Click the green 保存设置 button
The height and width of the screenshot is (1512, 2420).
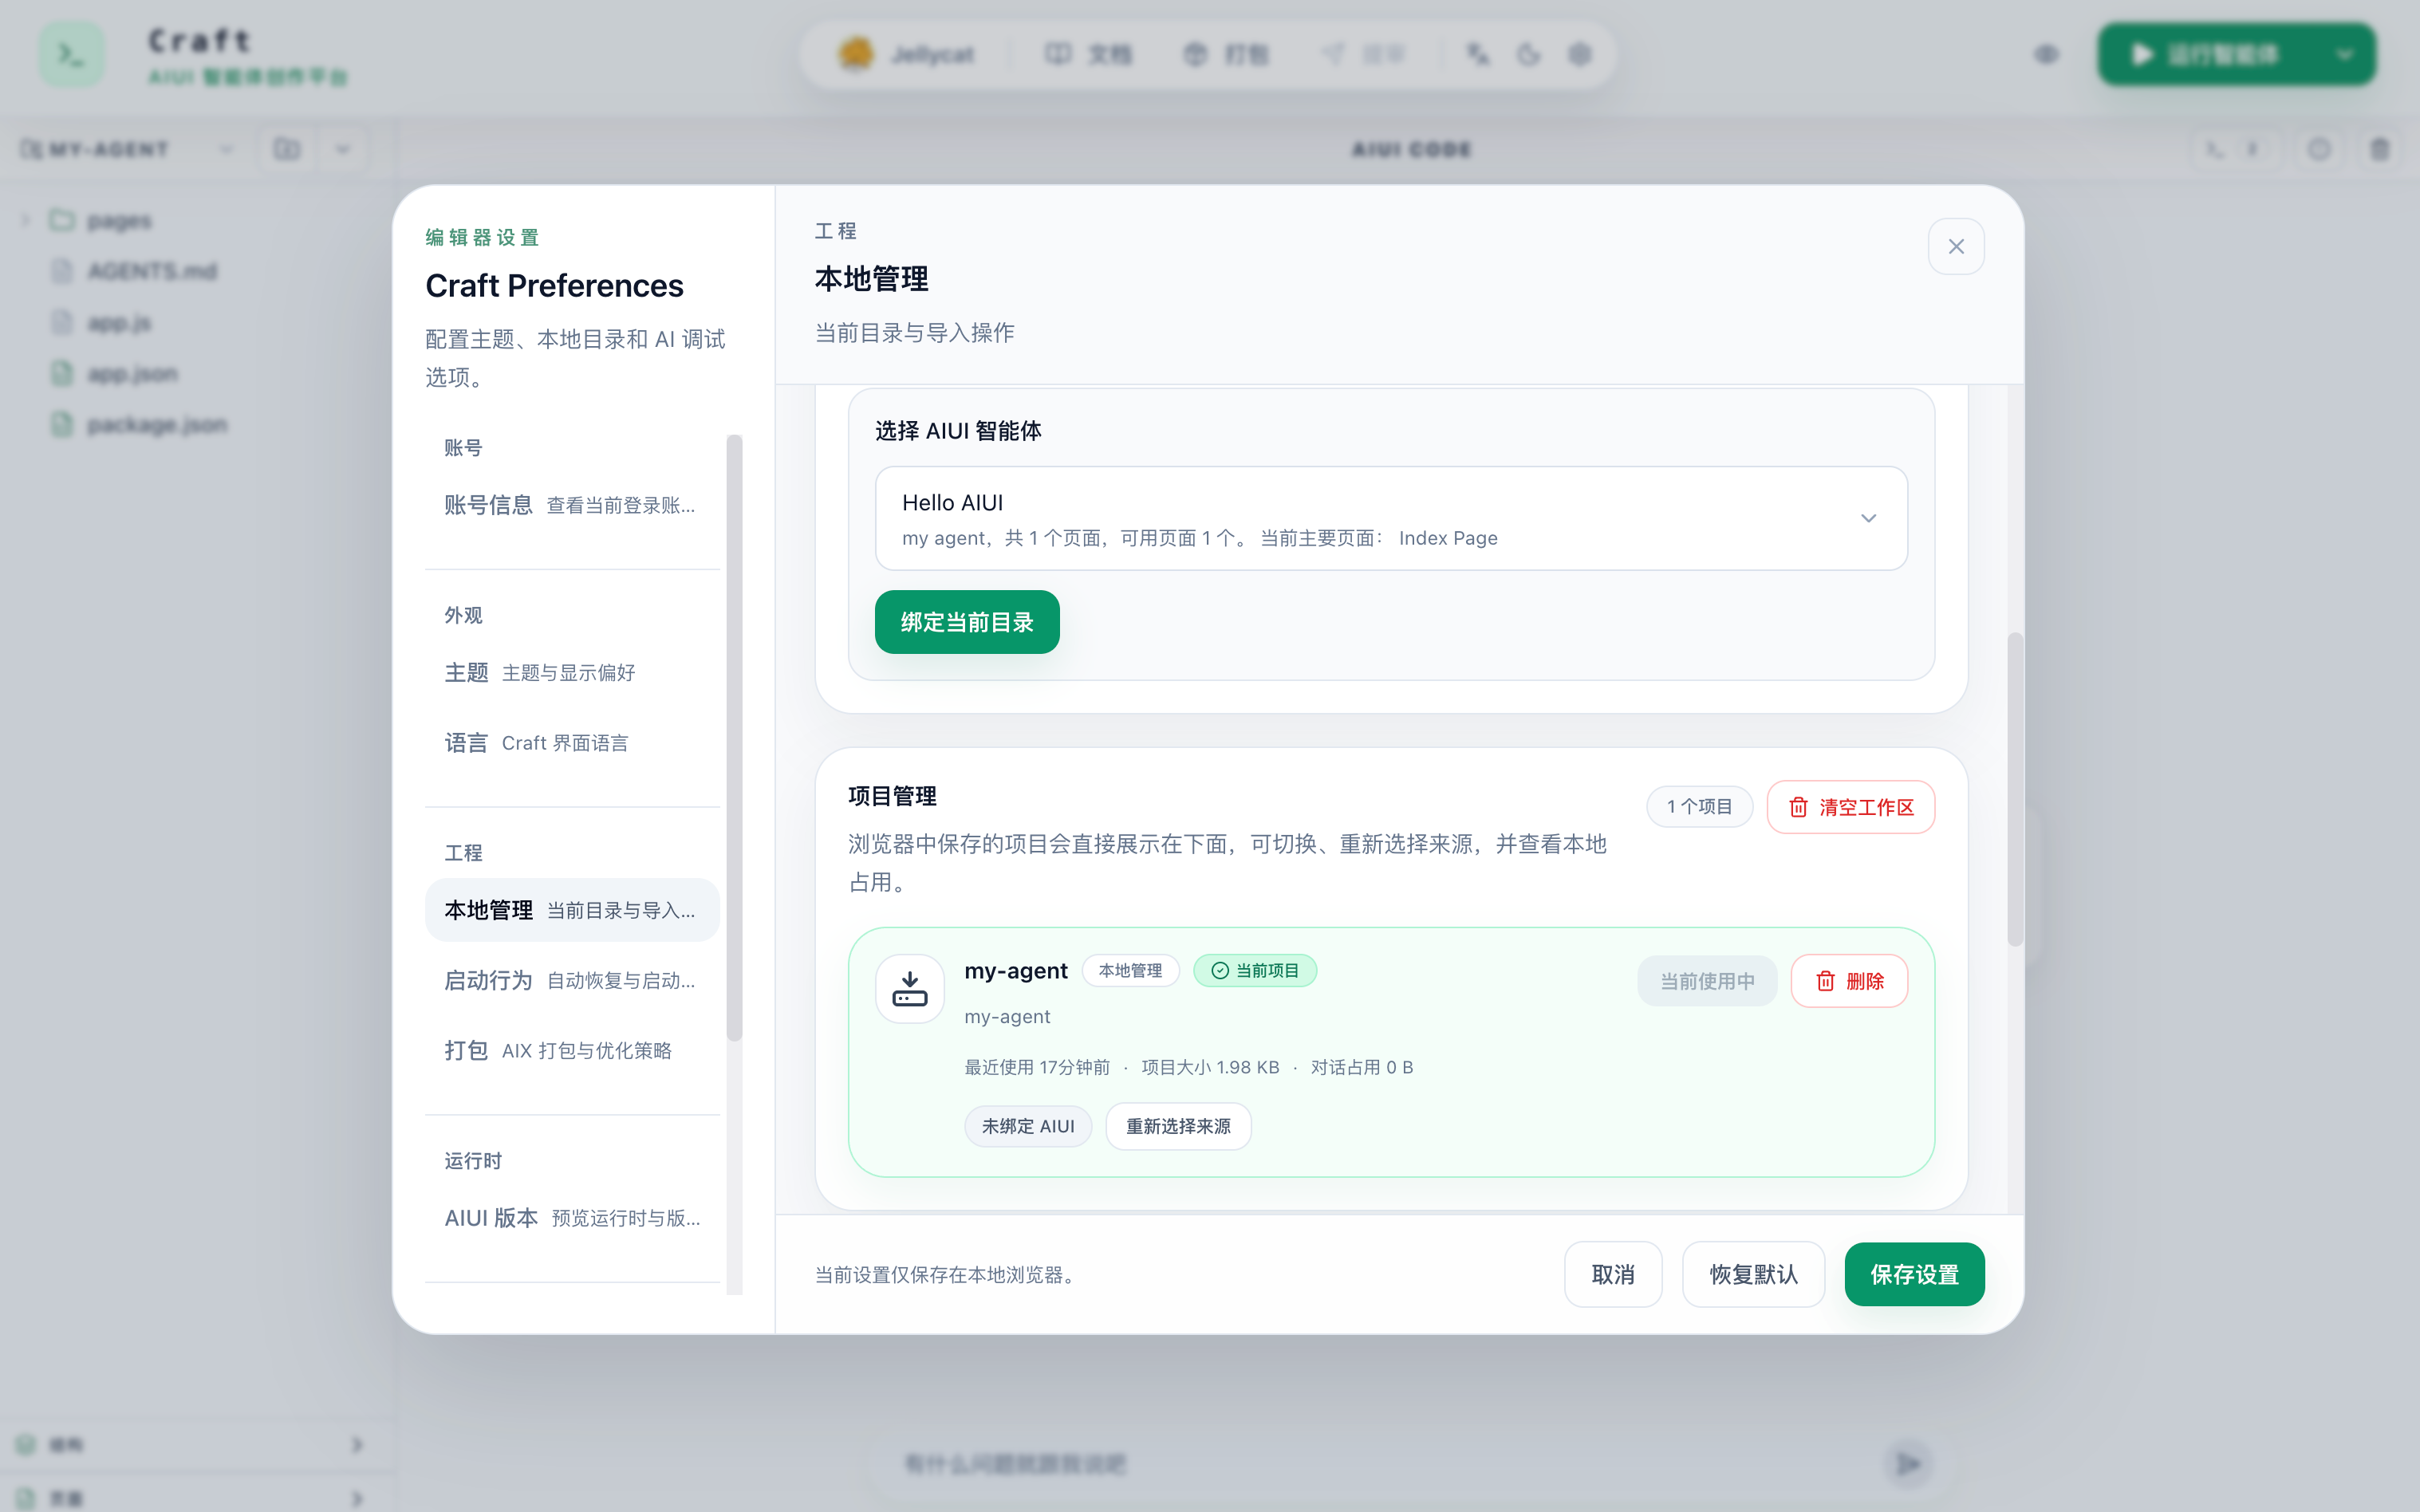point(1914,1274)
